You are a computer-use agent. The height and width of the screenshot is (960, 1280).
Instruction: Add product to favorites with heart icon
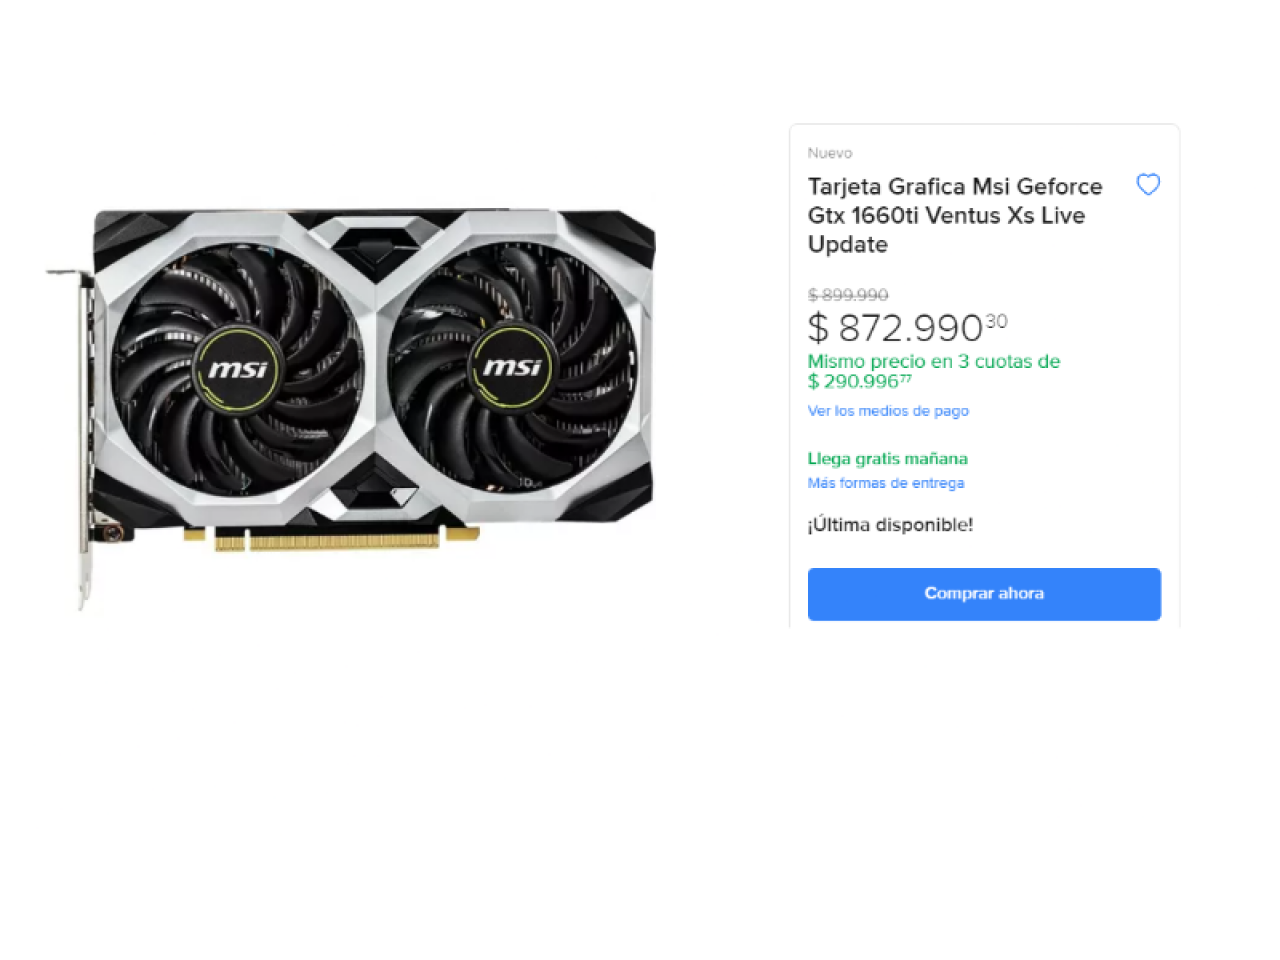[x=1148, y=184]
